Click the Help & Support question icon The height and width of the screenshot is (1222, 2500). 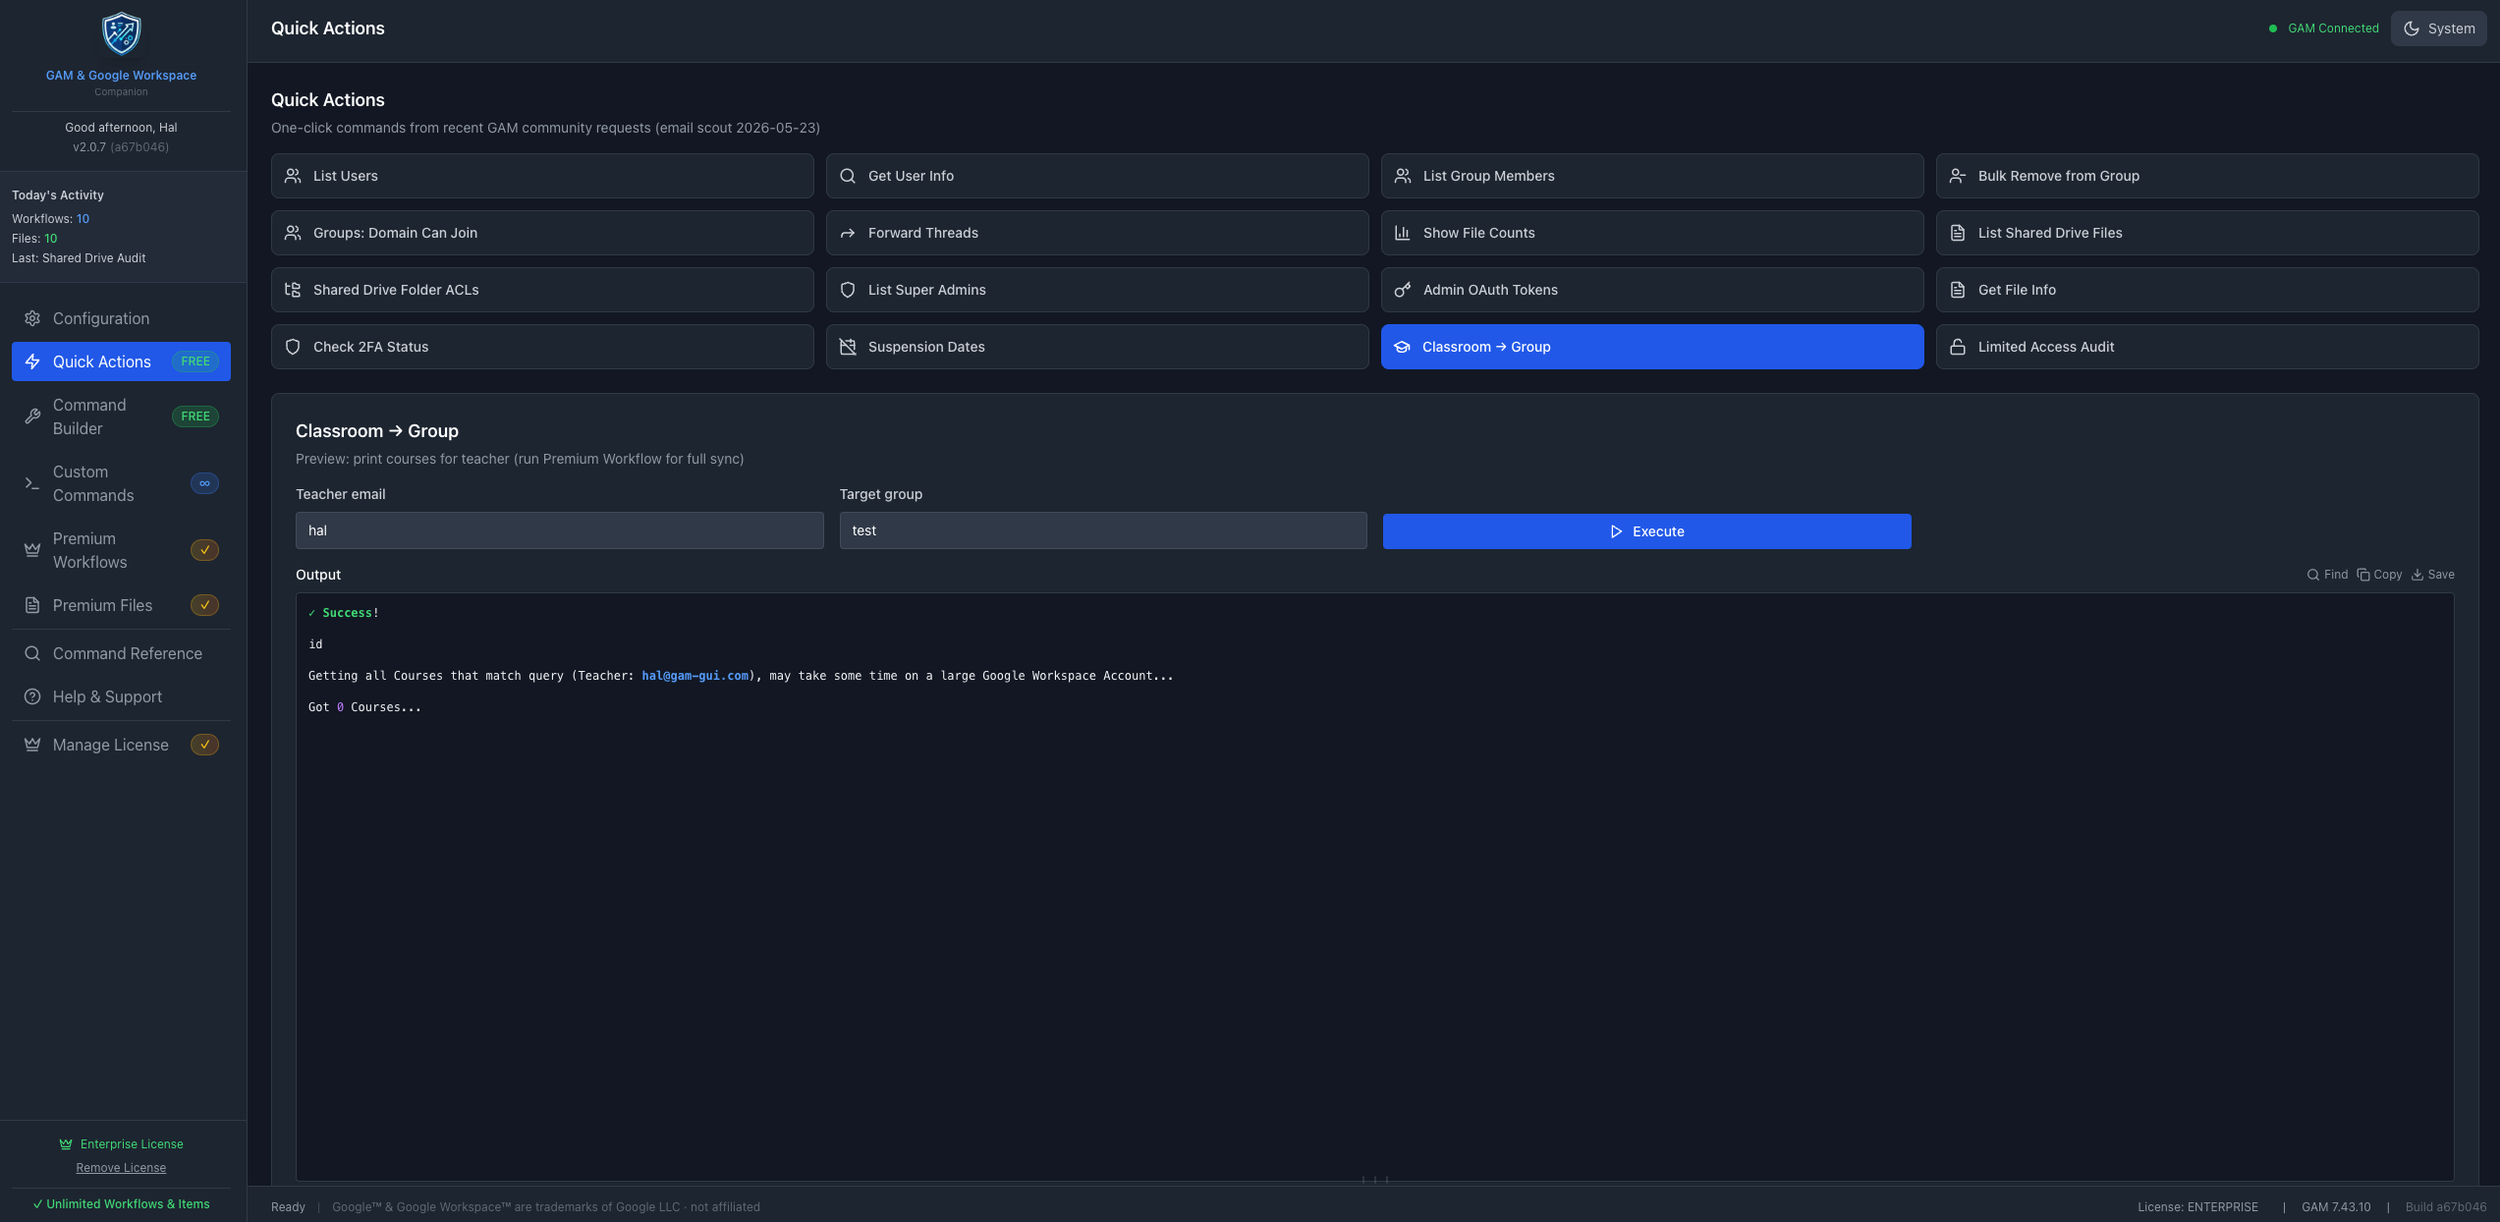pos(32,696)
